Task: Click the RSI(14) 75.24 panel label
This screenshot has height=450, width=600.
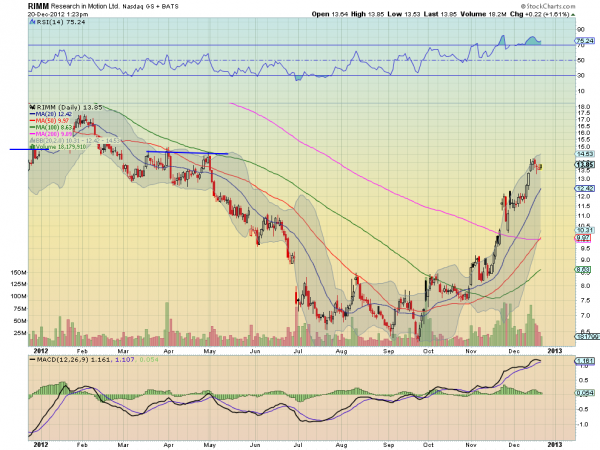Action: pyautogui.click(x=60, y=22)
